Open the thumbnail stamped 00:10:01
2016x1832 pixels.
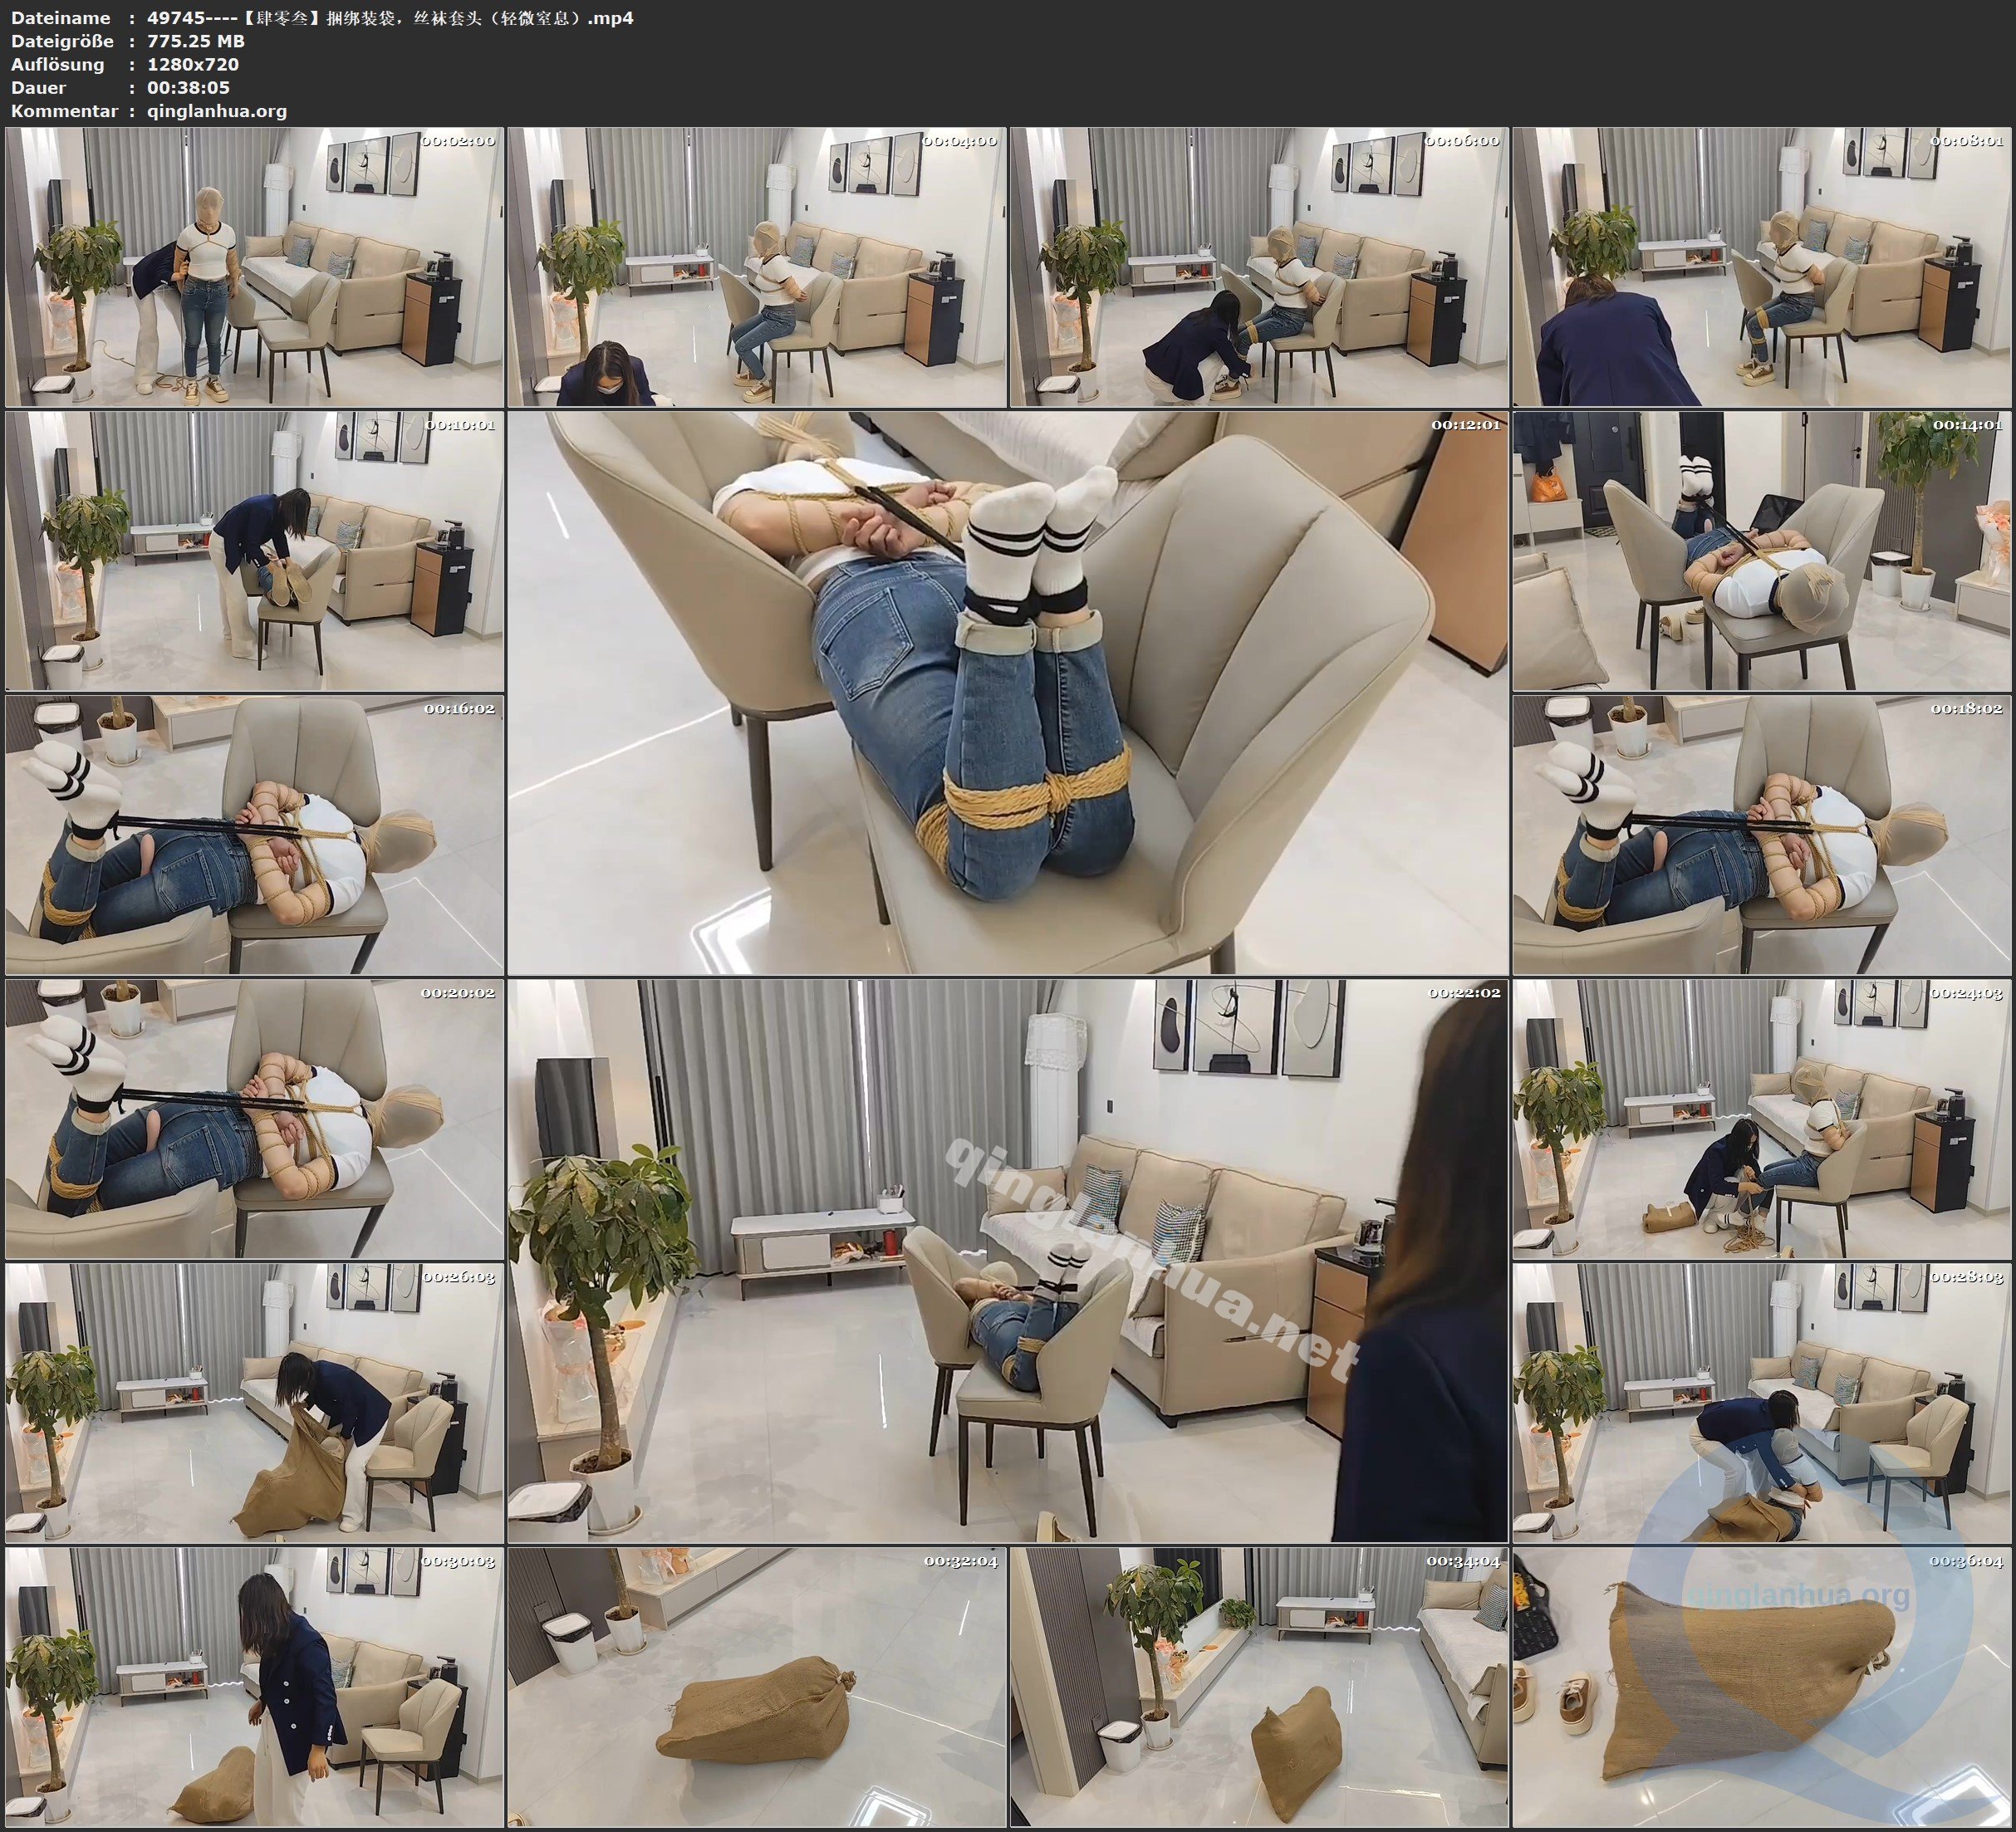[x=254, y=551]
